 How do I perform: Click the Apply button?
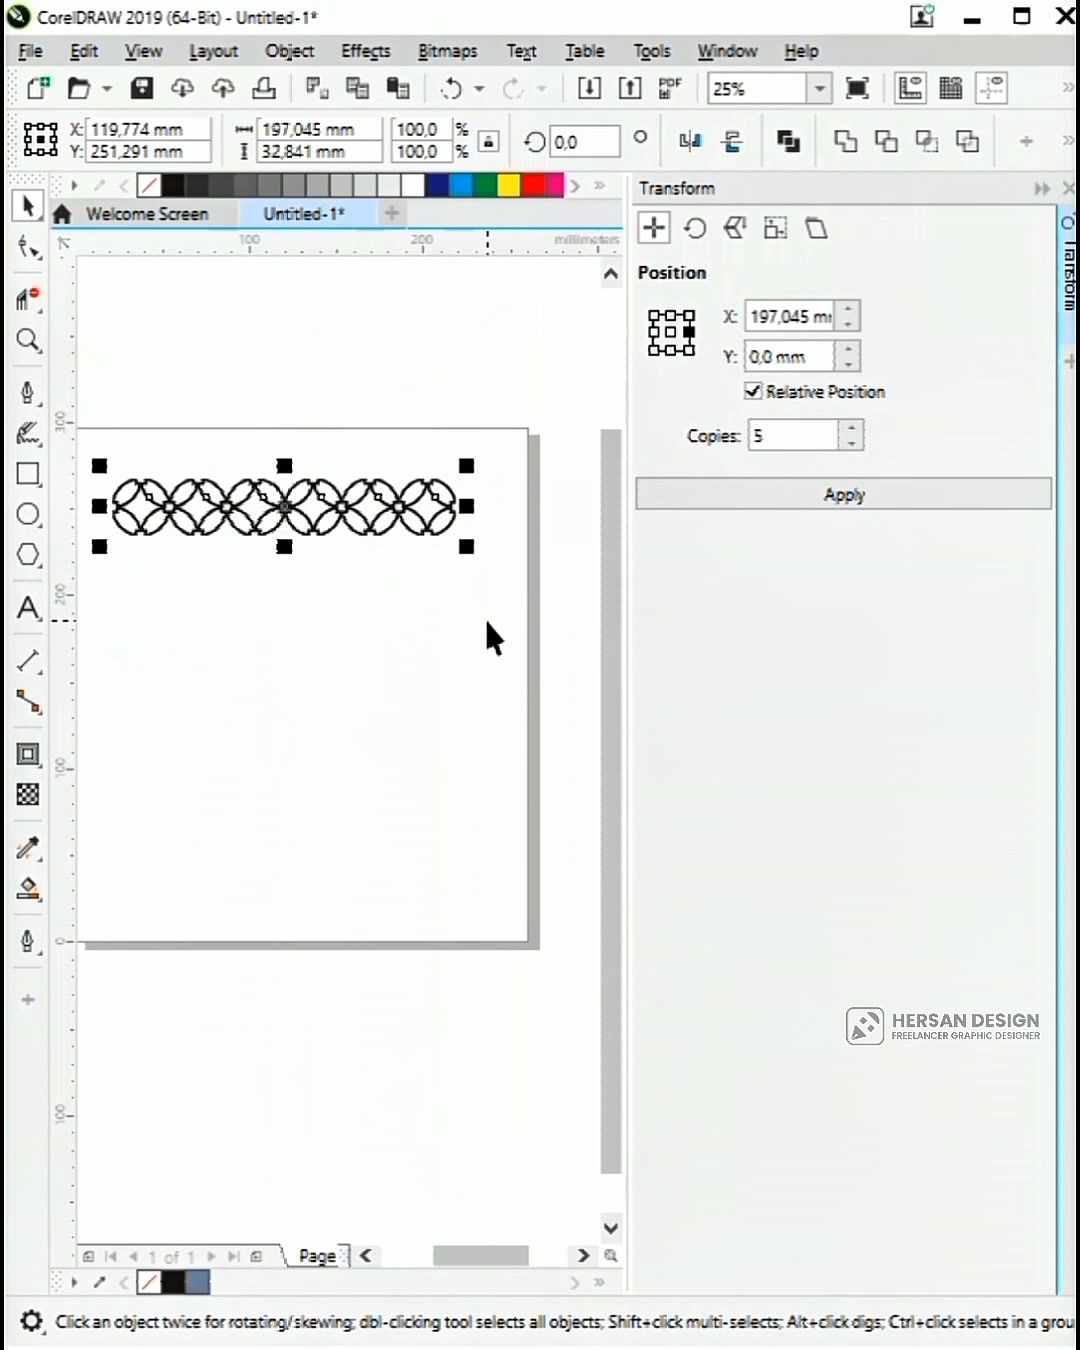[x=844, y=494]
